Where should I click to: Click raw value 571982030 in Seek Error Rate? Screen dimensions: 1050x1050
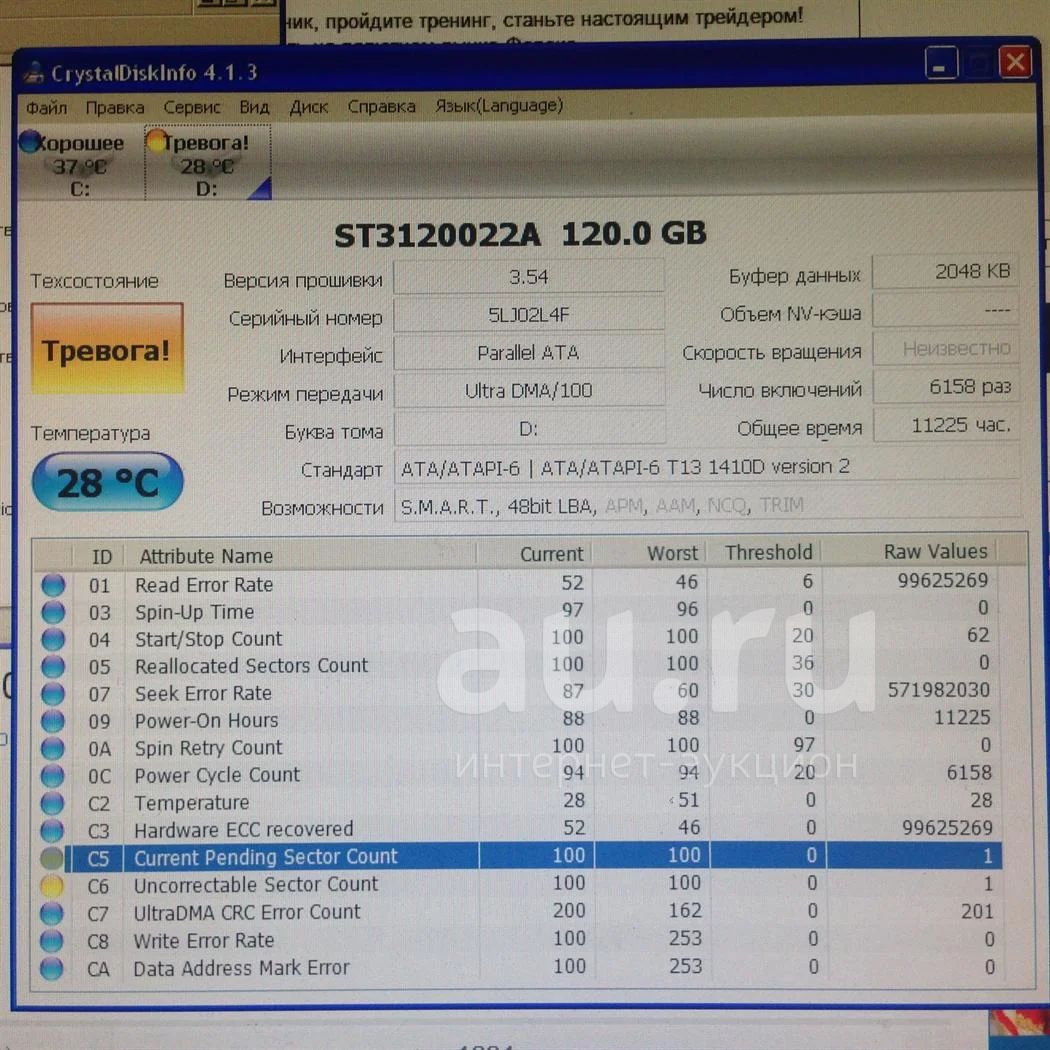(x=939, y=690)
